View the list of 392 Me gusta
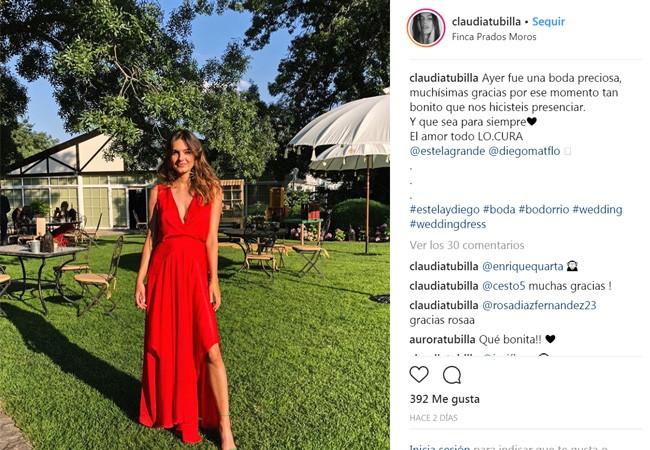650x450 pixels. [x=444, y=399]
